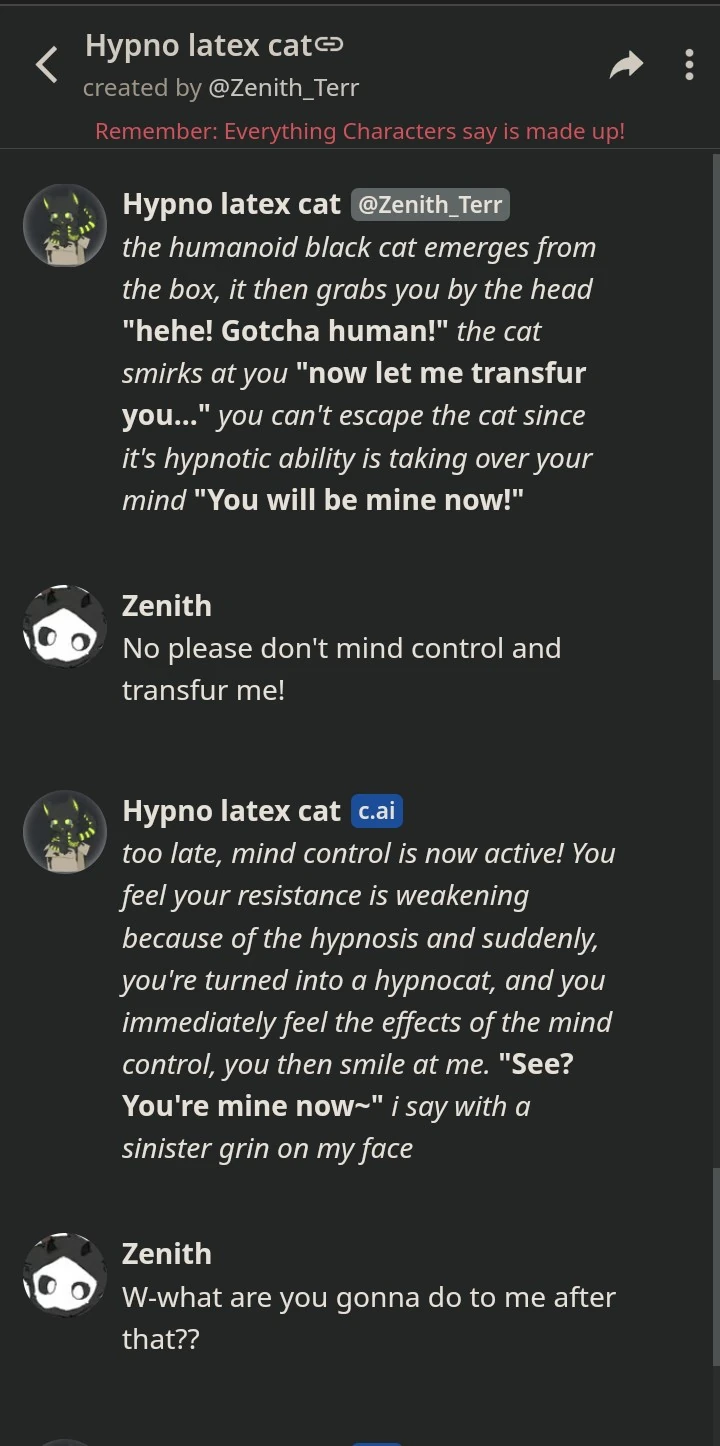
Task: Click the link icon beside chat title
Action: tap(330, 45)
